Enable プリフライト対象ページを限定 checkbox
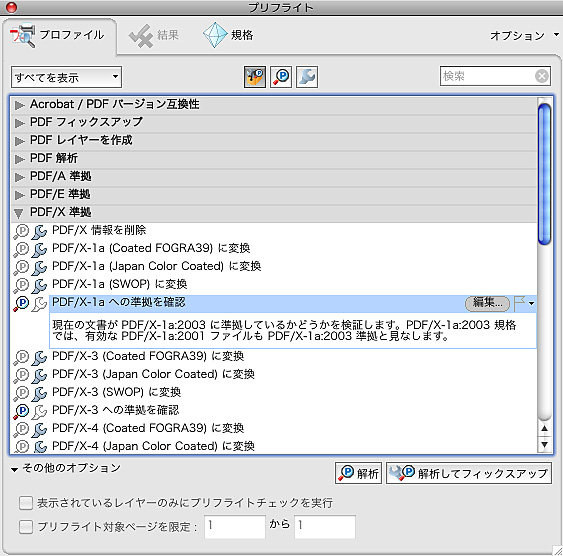The height and width of the screenshot is (556, 563). click(26, 527)
